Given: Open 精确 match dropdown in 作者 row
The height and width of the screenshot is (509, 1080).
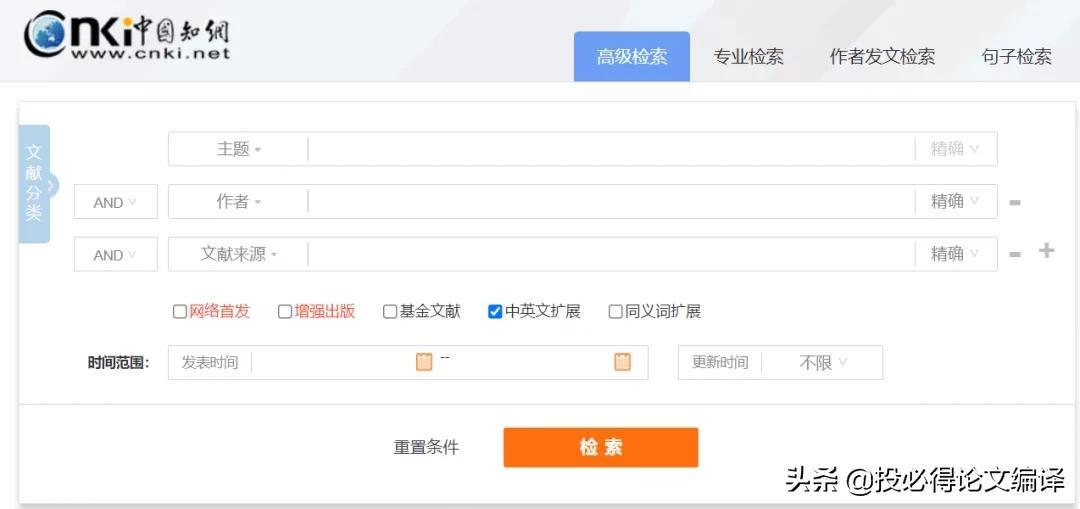Looking at the screenshot, I should coord(955,201).
